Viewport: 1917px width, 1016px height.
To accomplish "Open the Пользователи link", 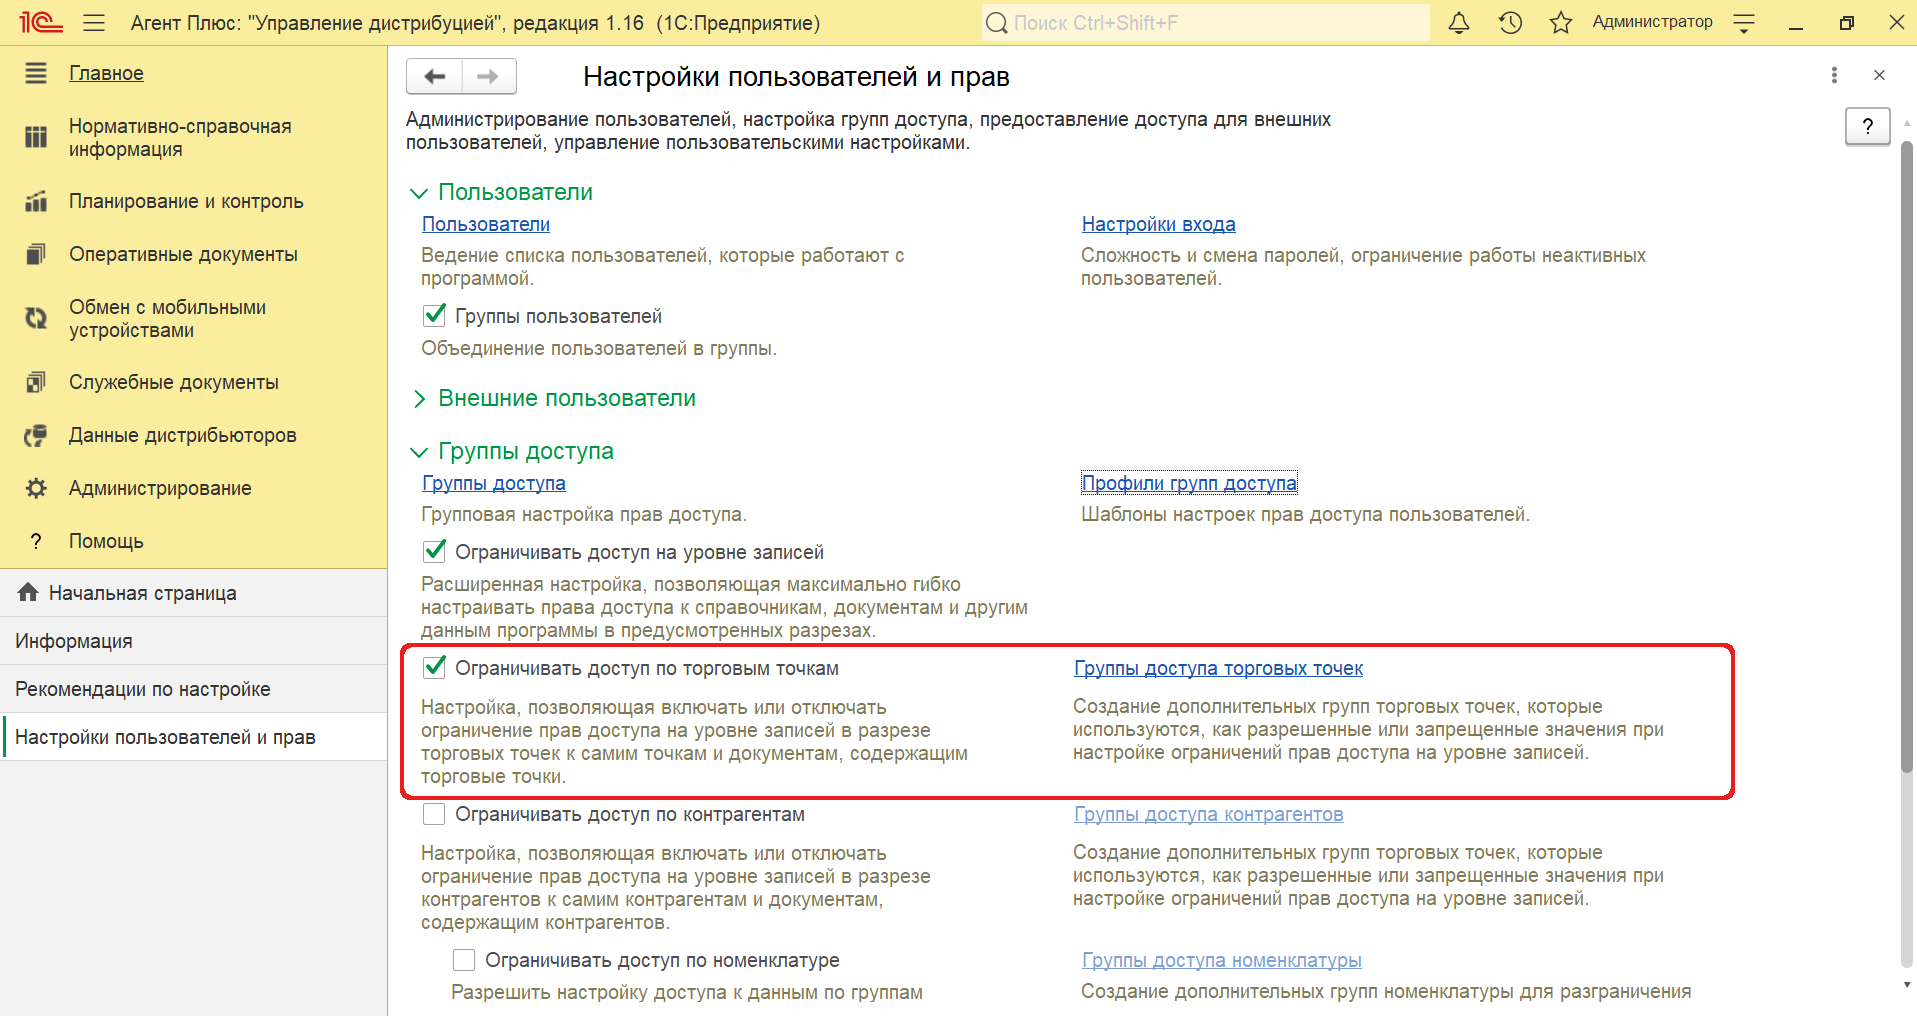I will point(486,224).
